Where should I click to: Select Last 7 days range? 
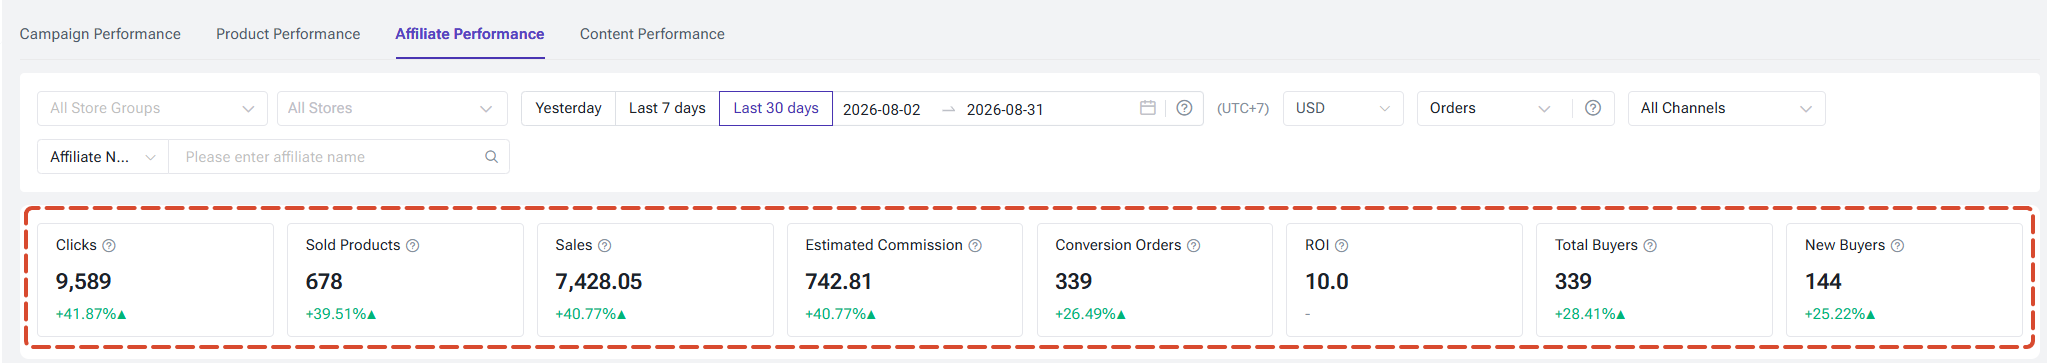(667, 108)
